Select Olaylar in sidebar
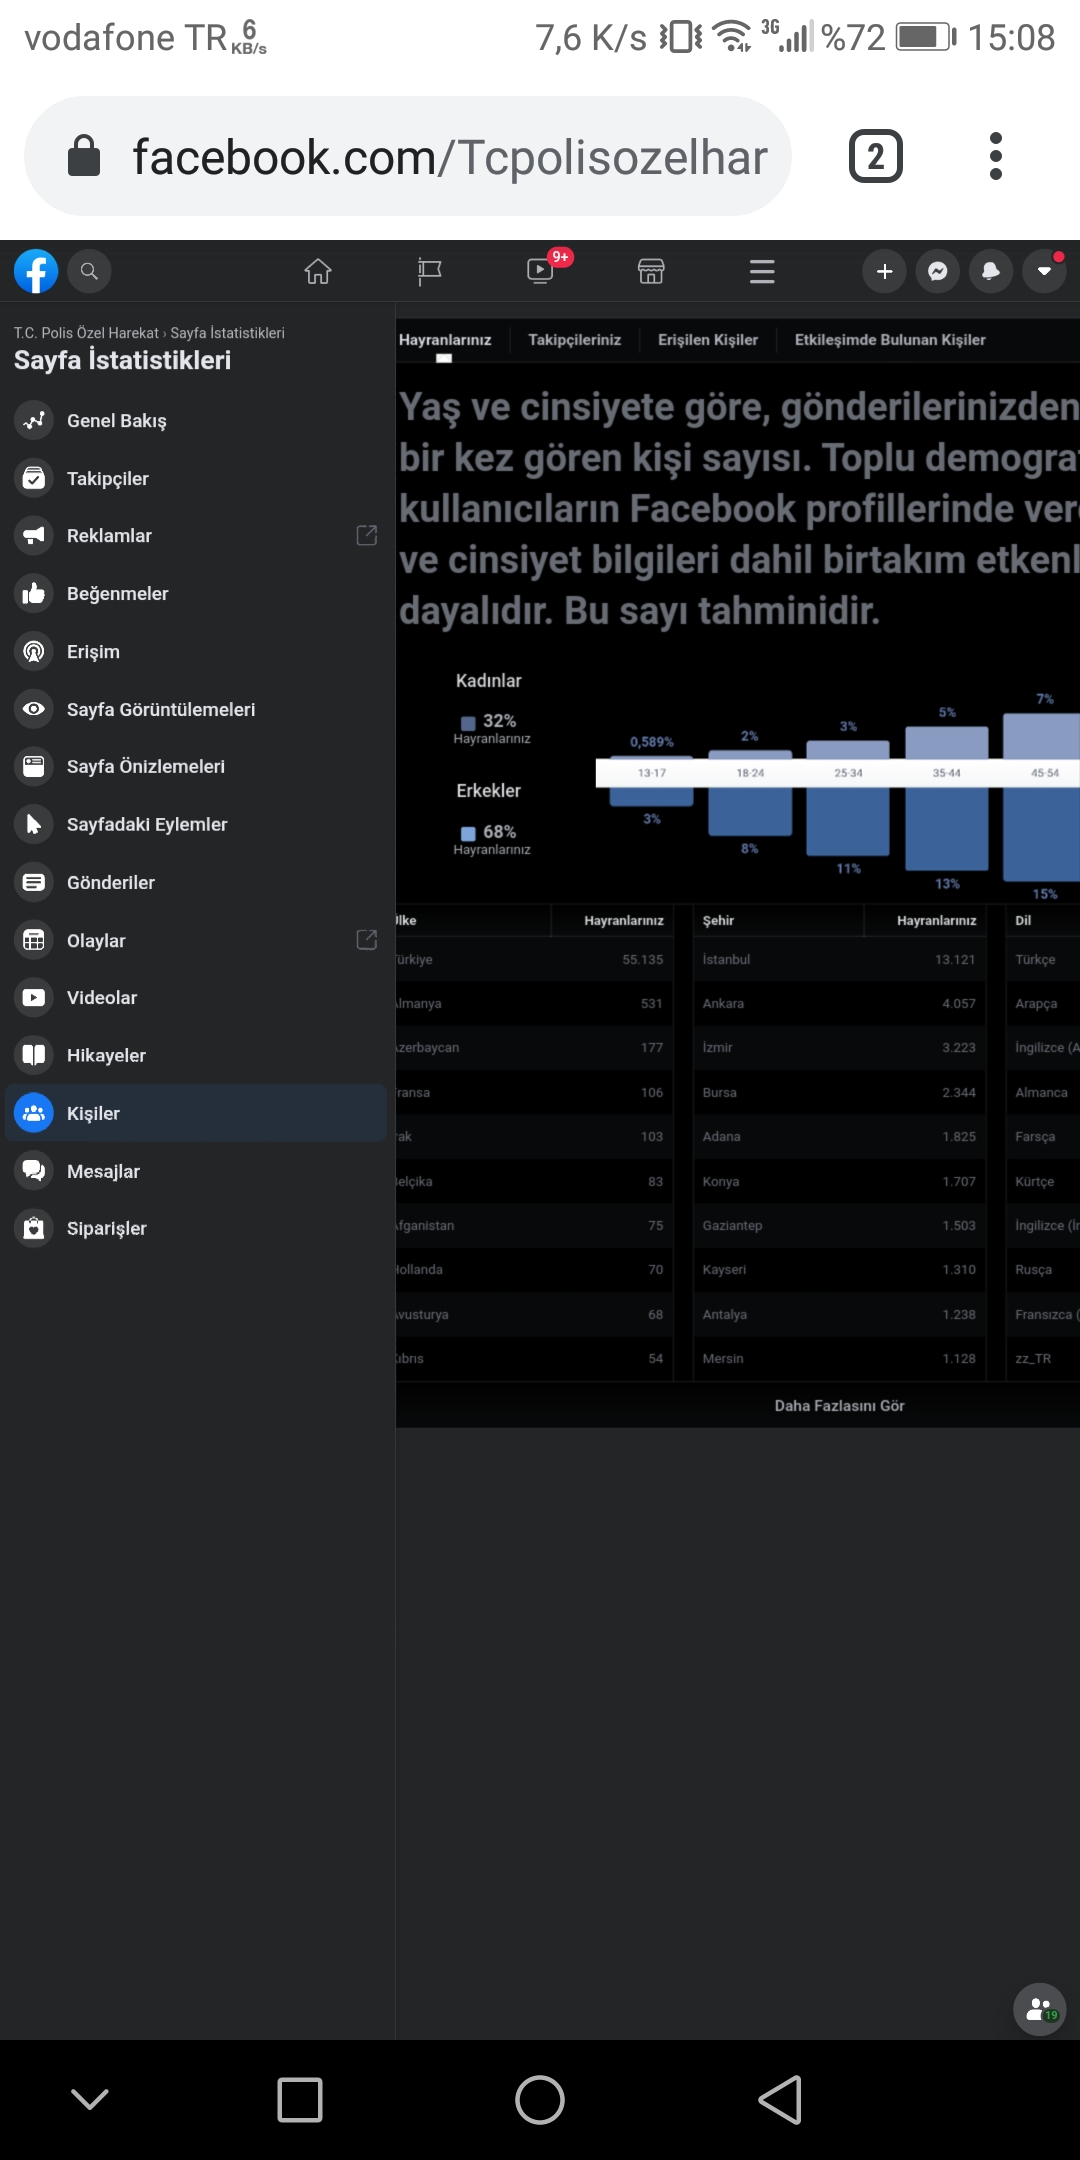Screen dimensions: 1080x2160 click(196, 941)
